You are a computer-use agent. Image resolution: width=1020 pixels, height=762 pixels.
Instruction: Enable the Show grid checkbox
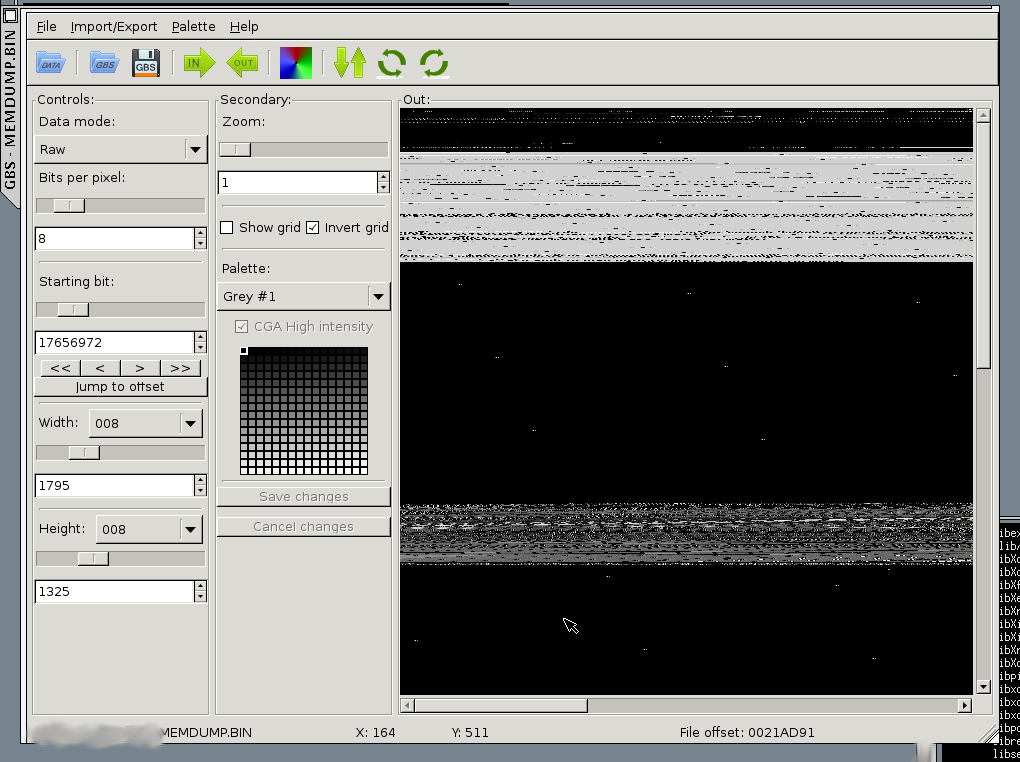click(x=227, y=227)
